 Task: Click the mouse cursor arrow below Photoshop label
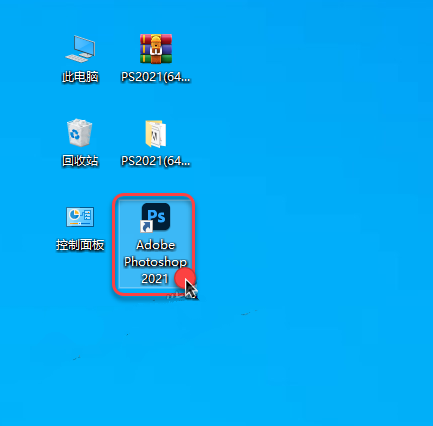click(191, 289)
